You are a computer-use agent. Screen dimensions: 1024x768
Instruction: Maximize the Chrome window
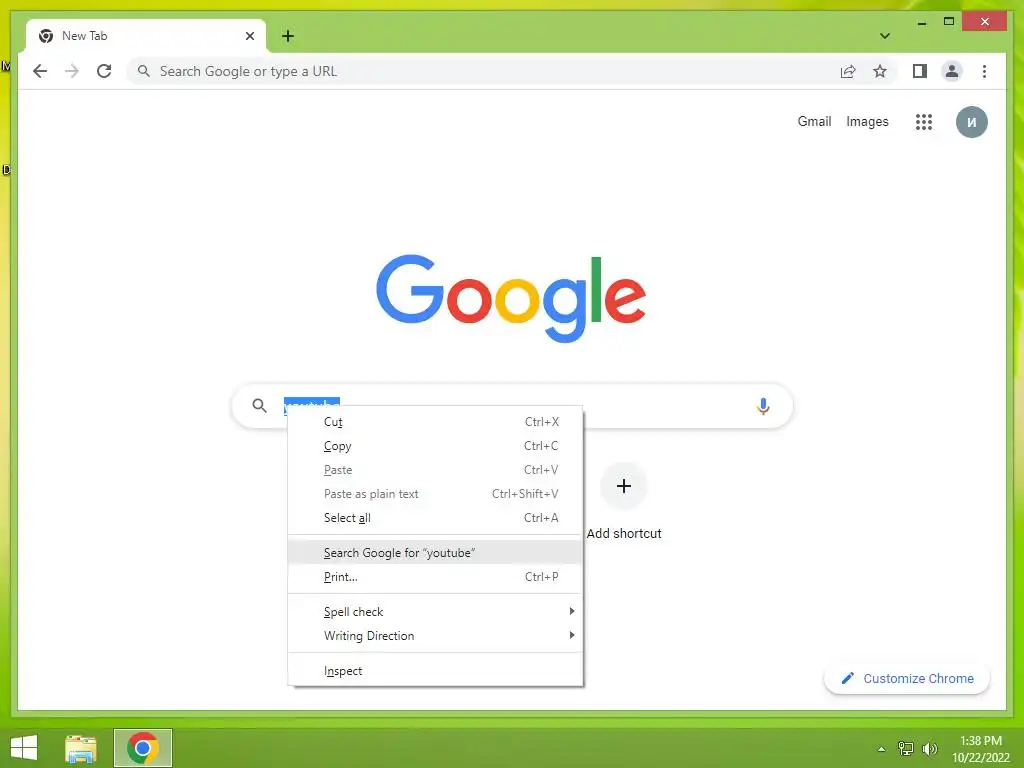(x=949, y=22)
